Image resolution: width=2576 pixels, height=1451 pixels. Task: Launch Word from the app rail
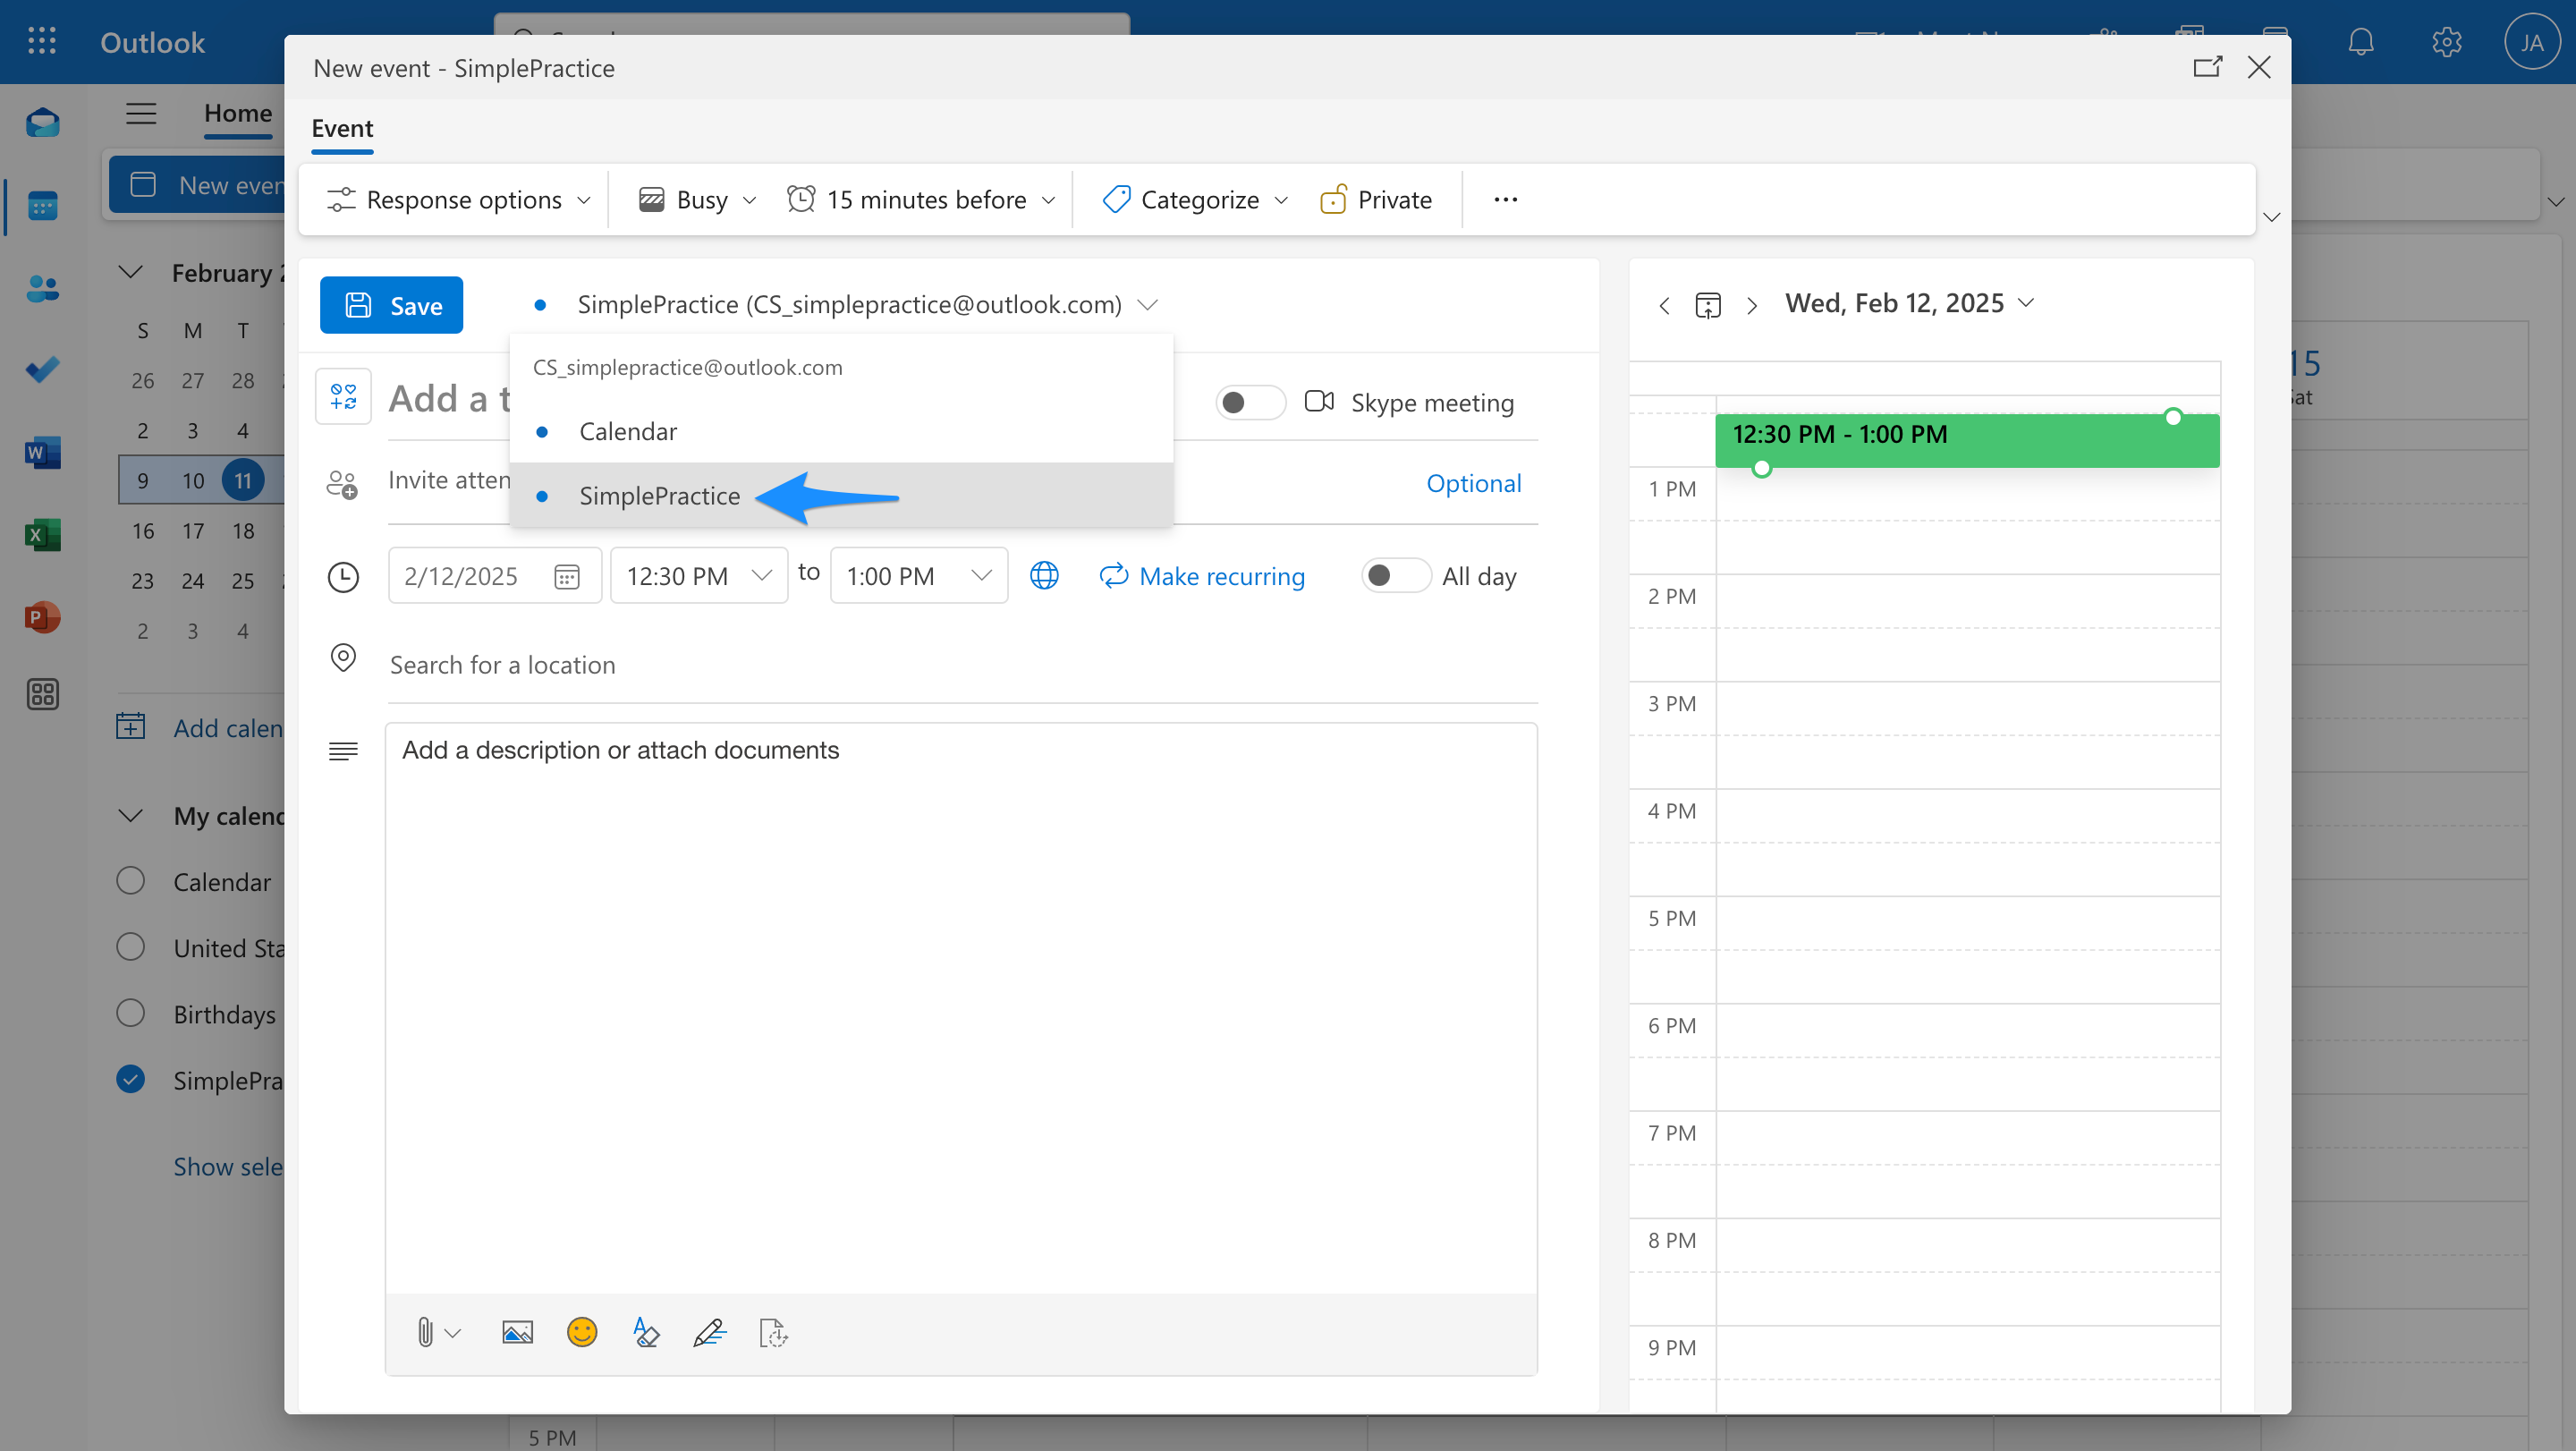pyautogui.click(x=42, y=453)
